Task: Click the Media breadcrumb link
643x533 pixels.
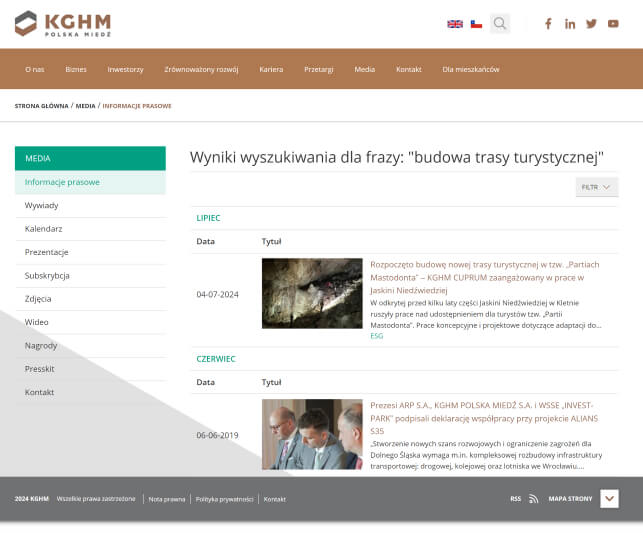Action: (85, 106)
